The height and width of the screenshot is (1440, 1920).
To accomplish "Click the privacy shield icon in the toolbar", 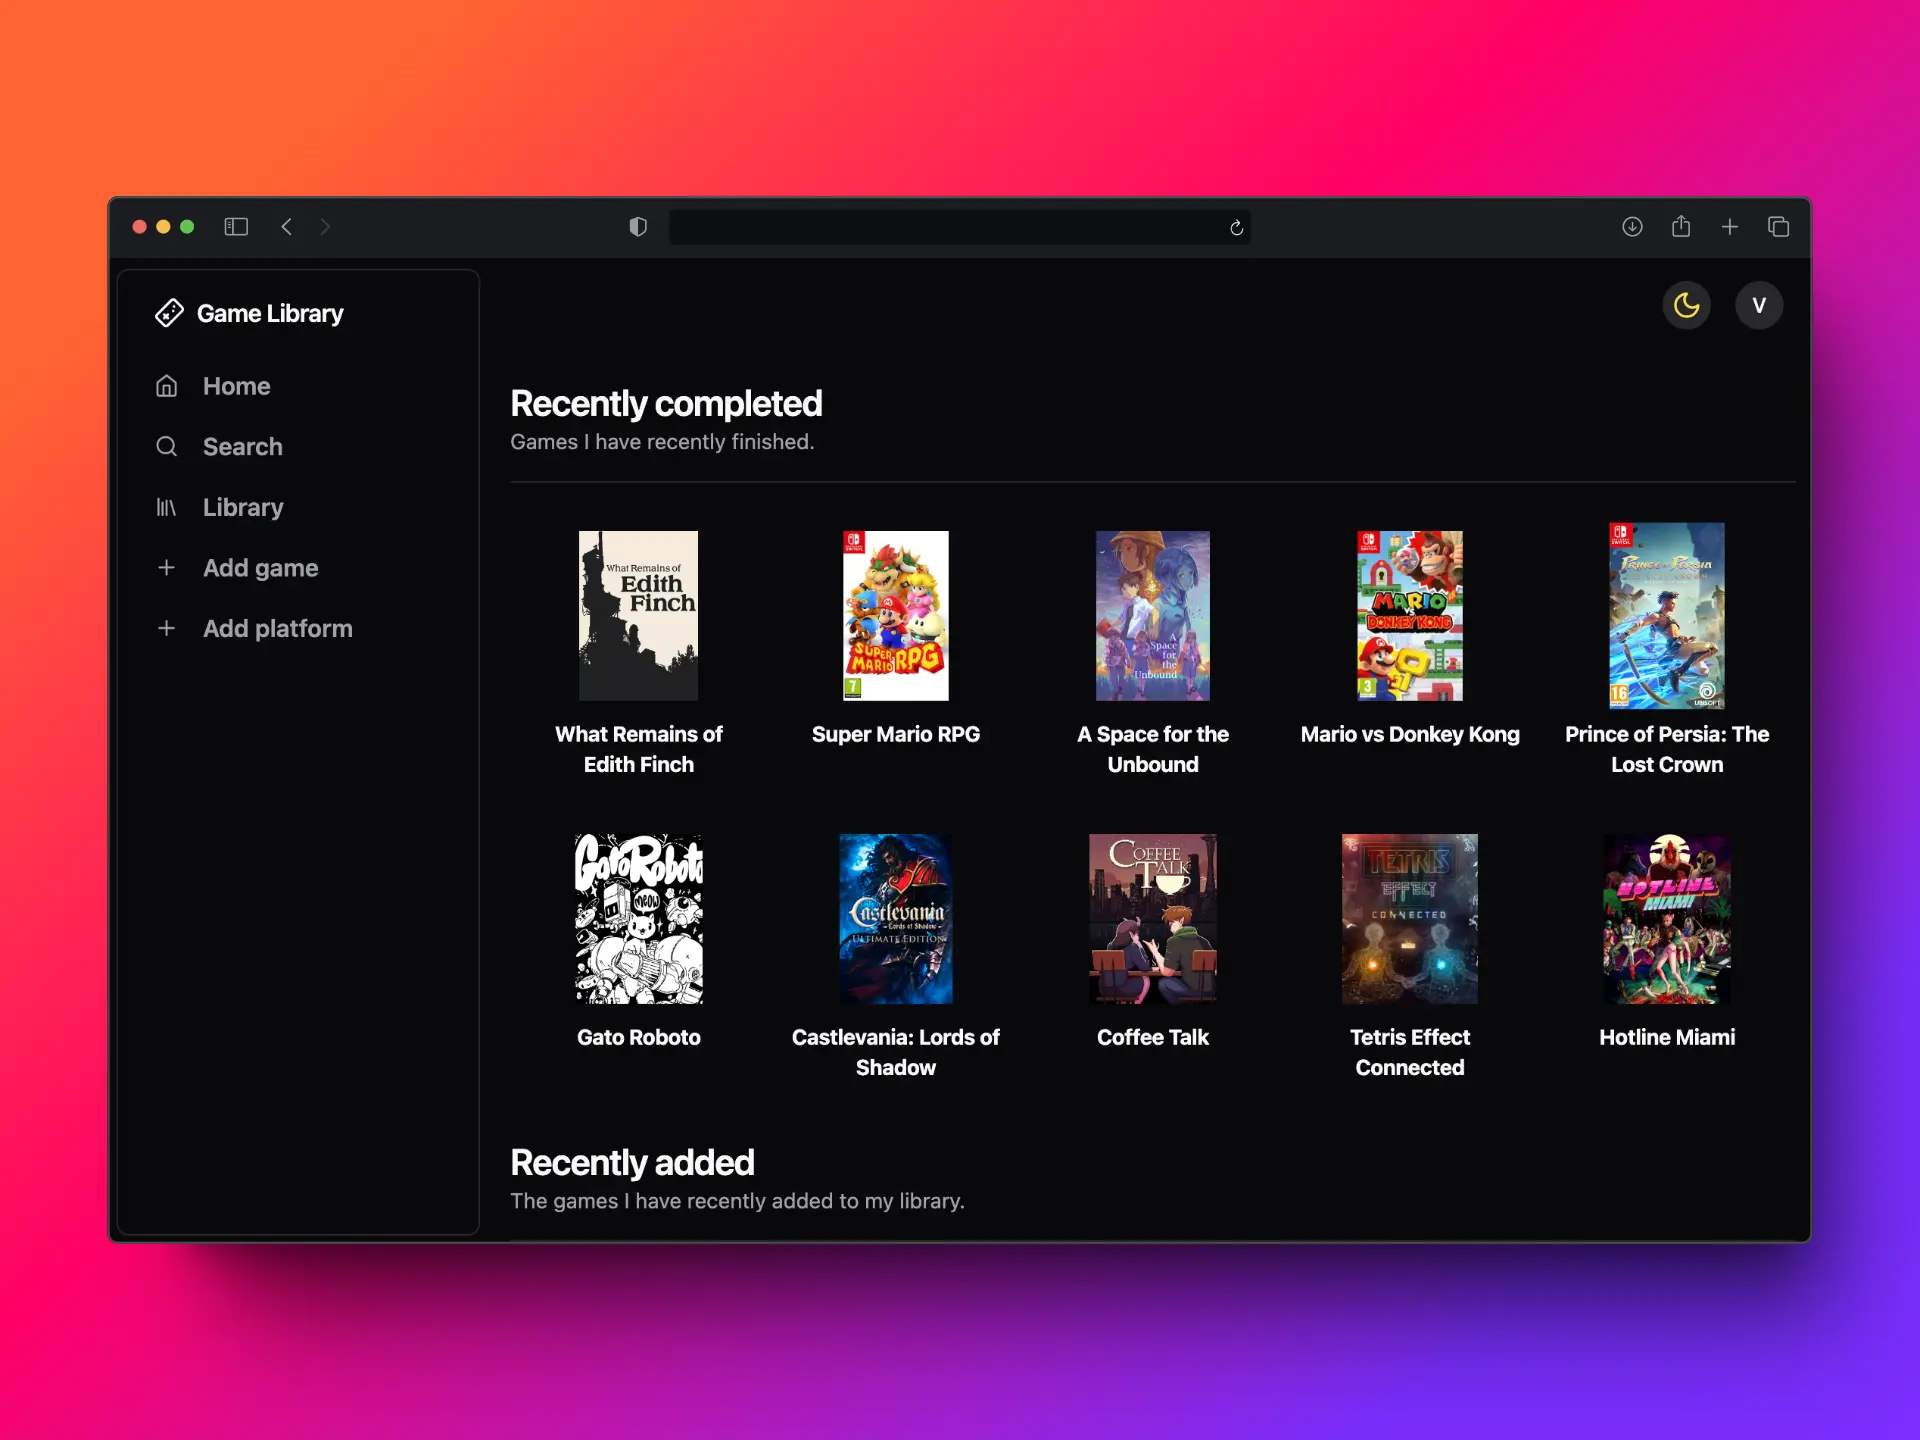I will coord(638,227).
